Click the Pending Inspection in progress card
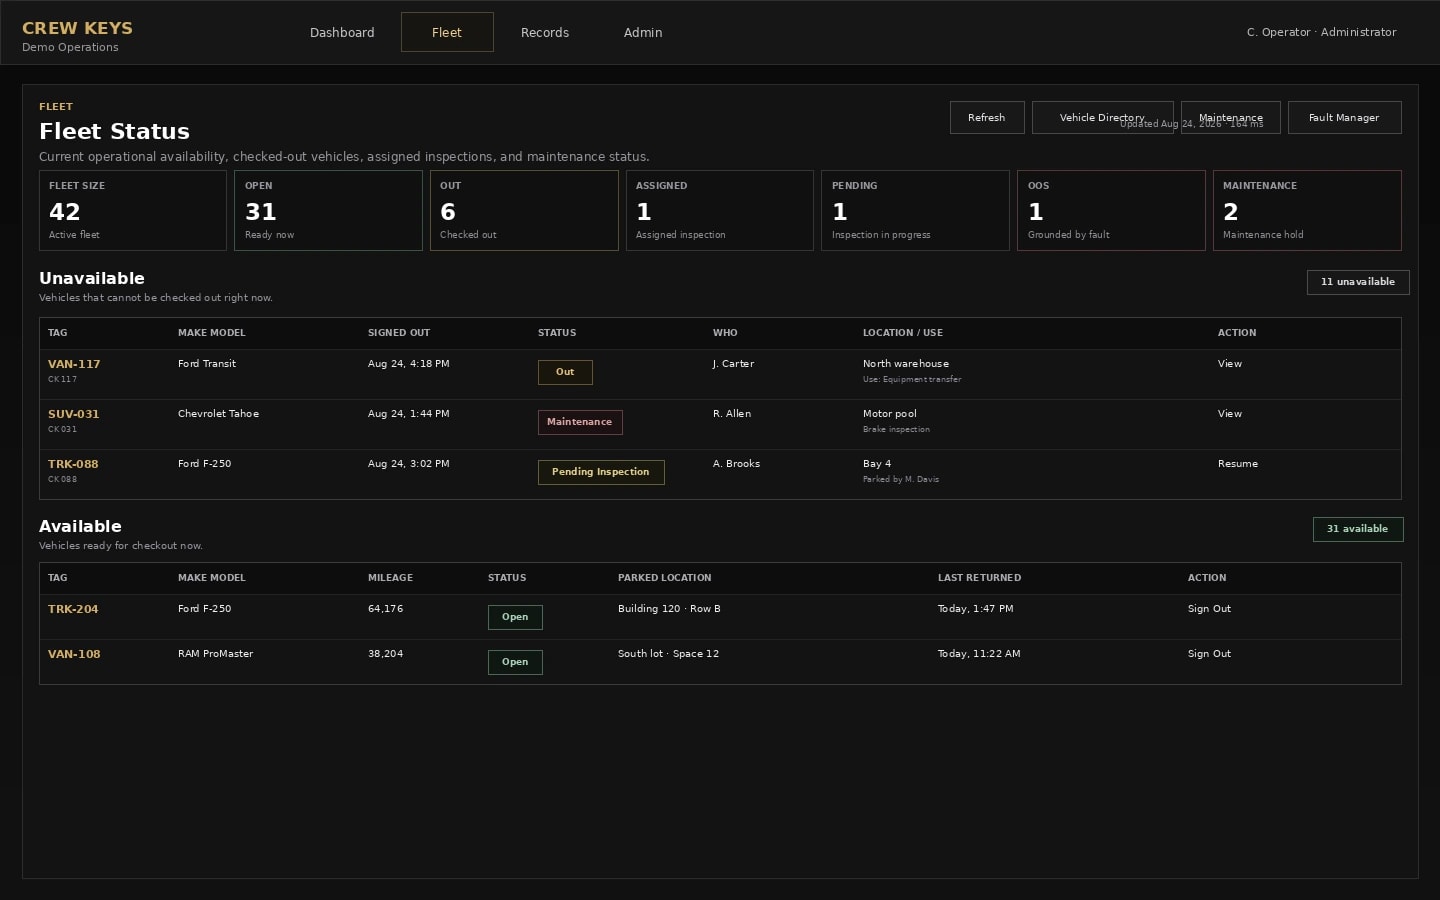The width and height of the screenshot is (1440, 900). click(915, 210)
